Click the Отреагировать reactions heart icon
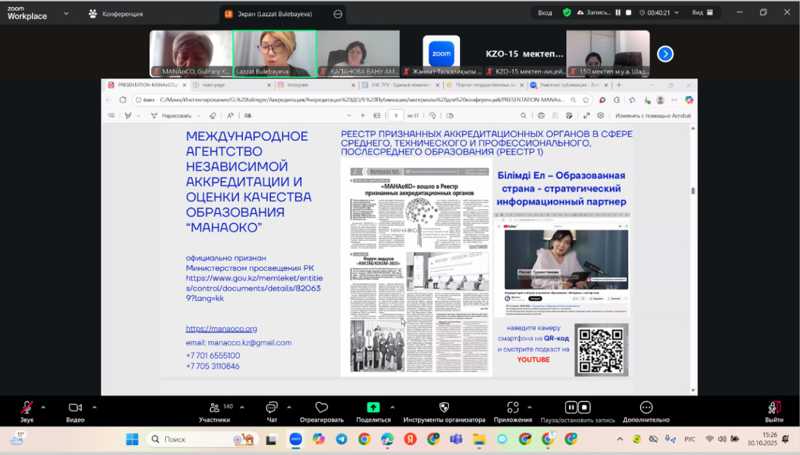Image resolution: width=800 pixels, height=455 pixels. pyautogui.click(x=321, y=408)
